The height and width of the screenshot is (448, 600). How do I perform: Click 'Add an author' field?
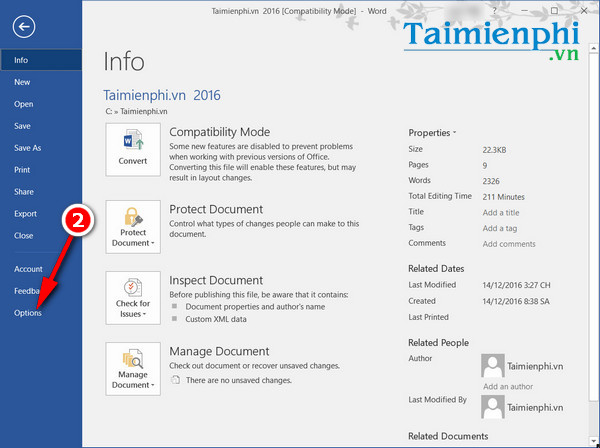pos(508,386)
